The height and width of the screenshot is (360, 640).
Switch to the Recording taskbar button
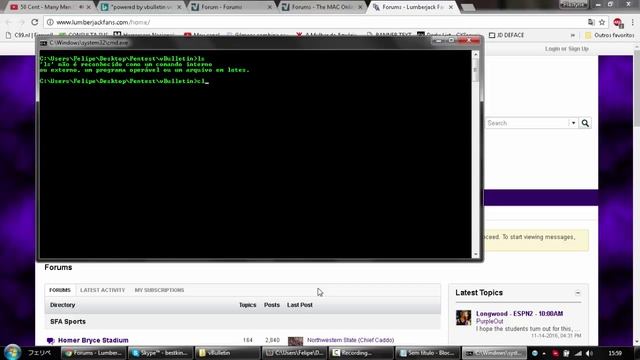click(x=361, y=353)
